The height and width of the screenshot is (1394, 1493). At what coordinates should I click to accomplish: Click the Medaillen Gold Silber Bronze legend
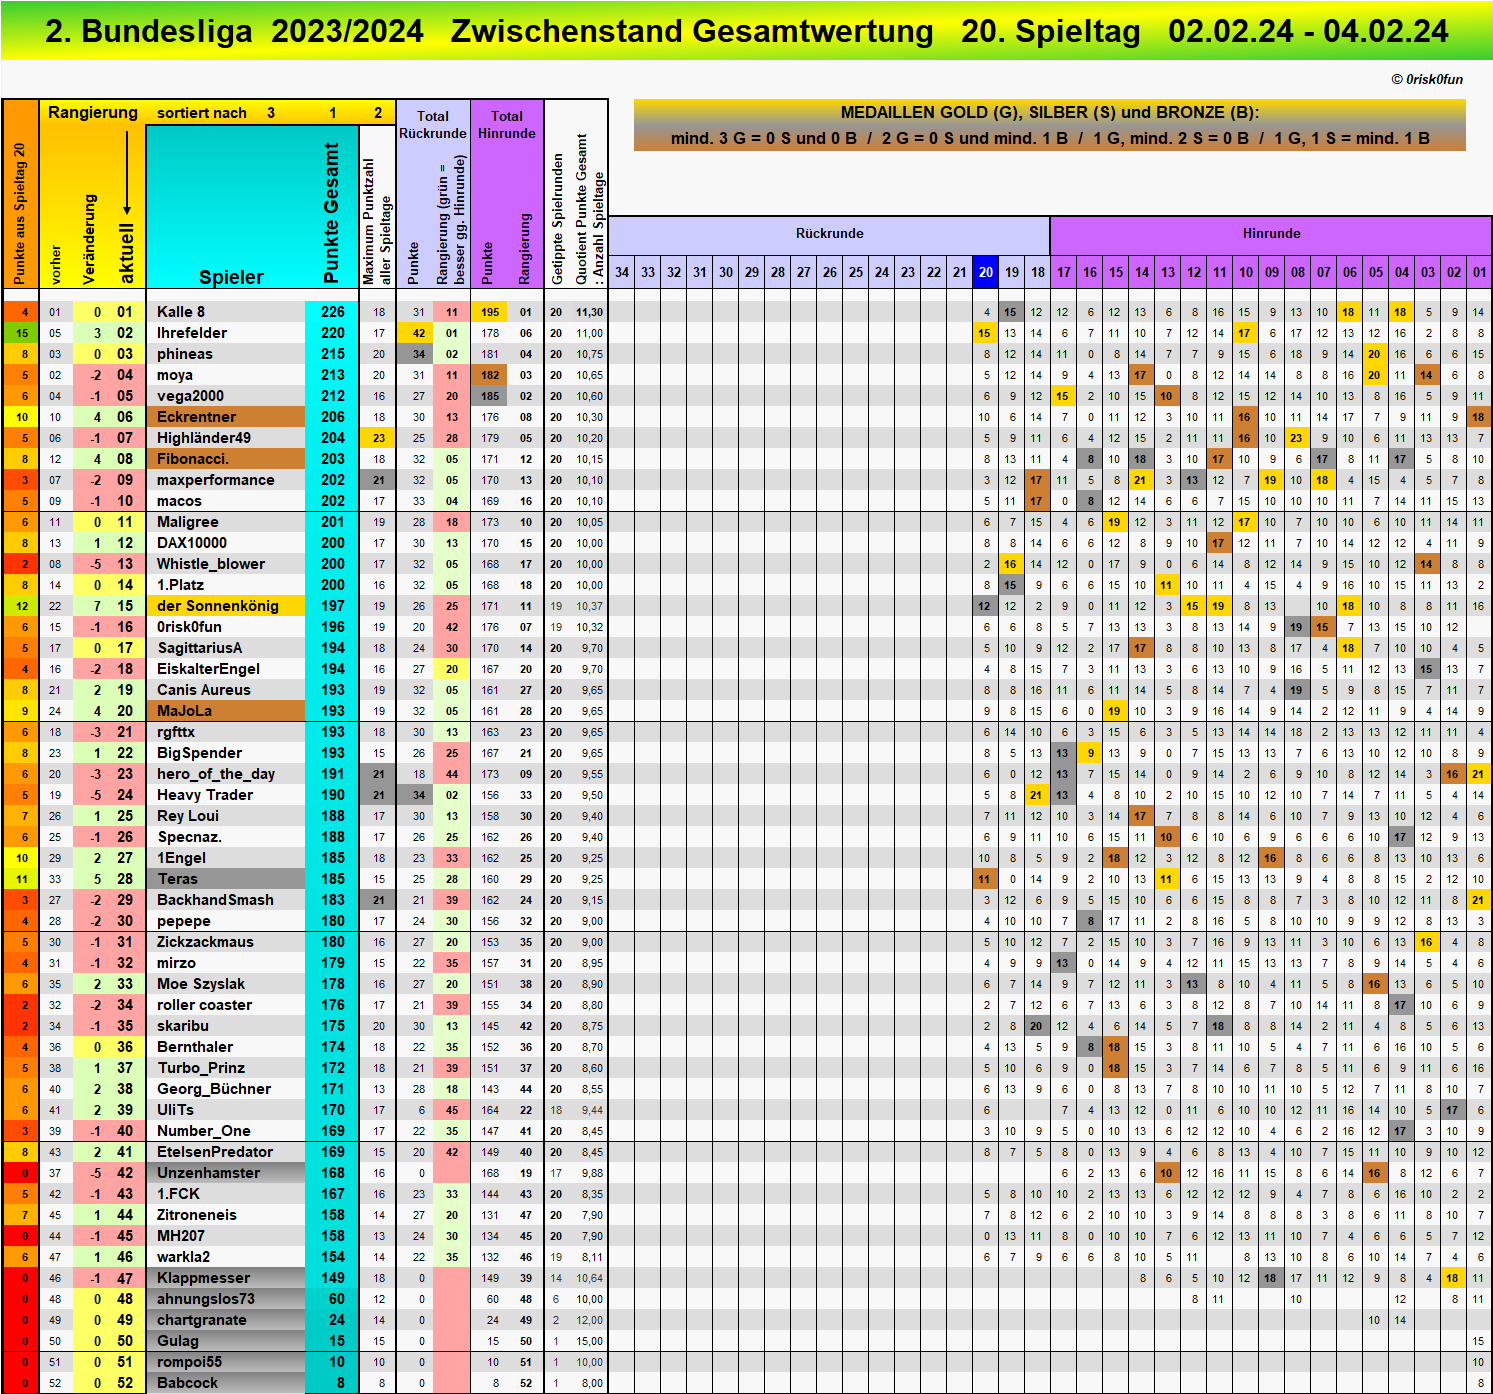[1050, 125]
